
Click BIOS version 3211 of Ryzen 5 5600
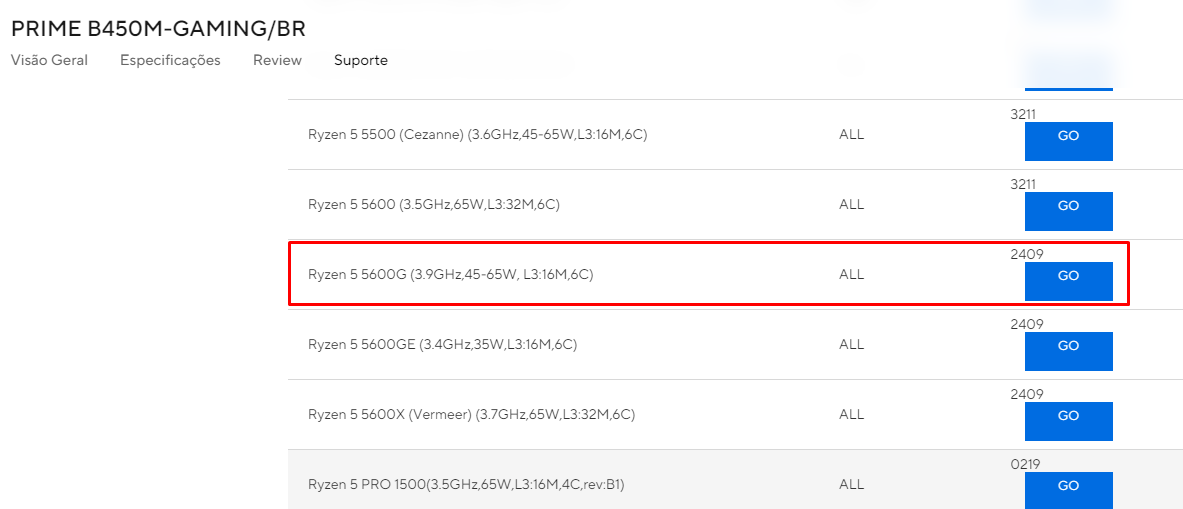(x=1022, y=184)
